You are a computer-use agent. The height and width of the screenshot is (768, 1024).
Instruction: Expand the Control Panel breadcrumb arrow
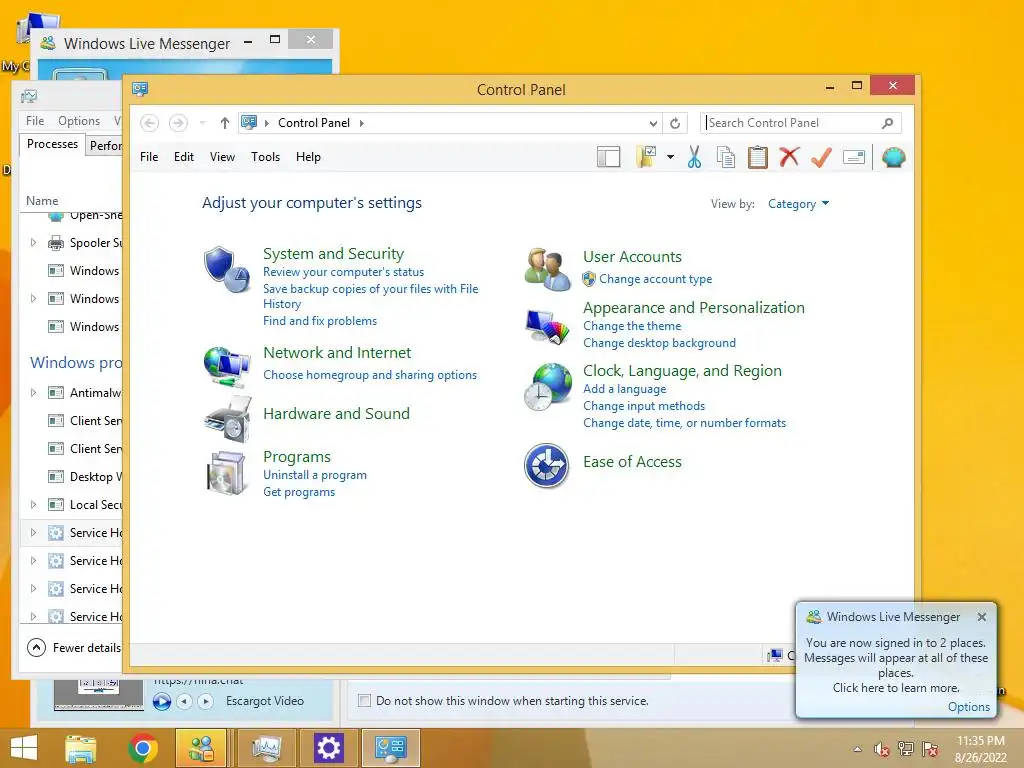(x=362, y=123)
